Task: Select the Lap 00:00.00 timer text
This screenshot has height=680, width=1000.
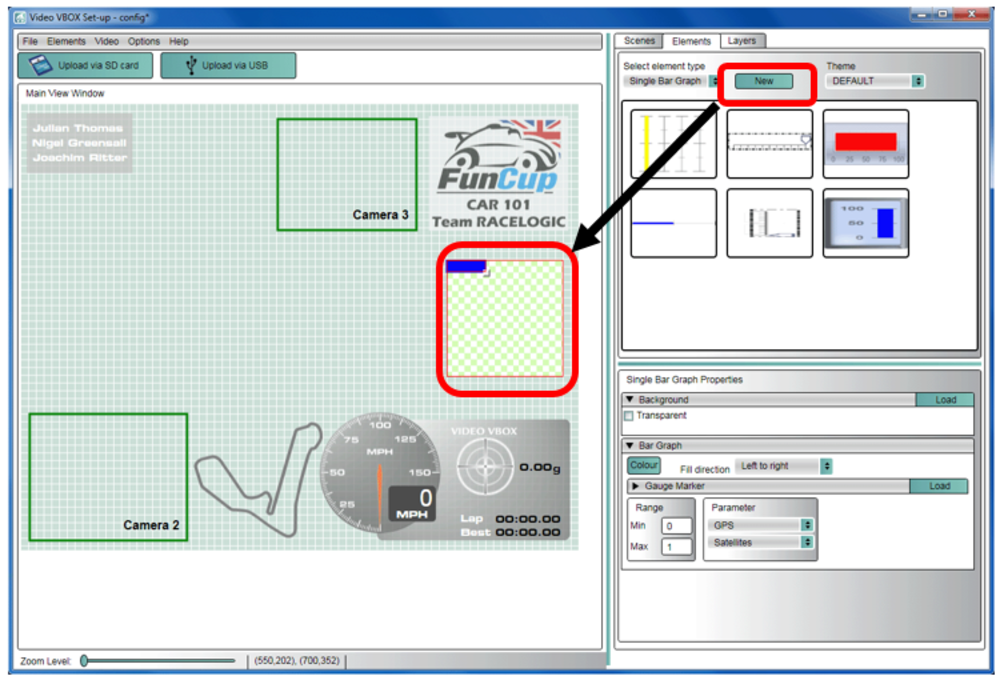Action: coord(511,519)
